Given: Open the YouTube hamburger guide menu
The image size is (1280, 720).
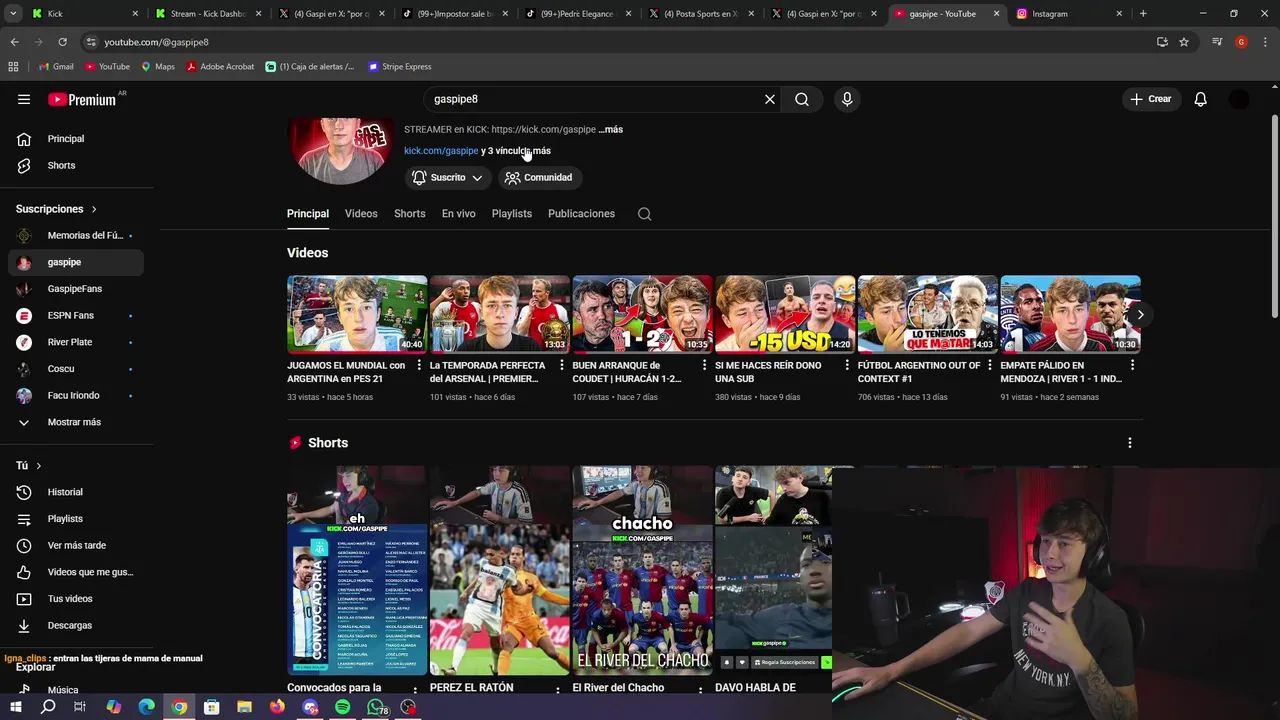Looking at the screenshot, I should [24, 99].
